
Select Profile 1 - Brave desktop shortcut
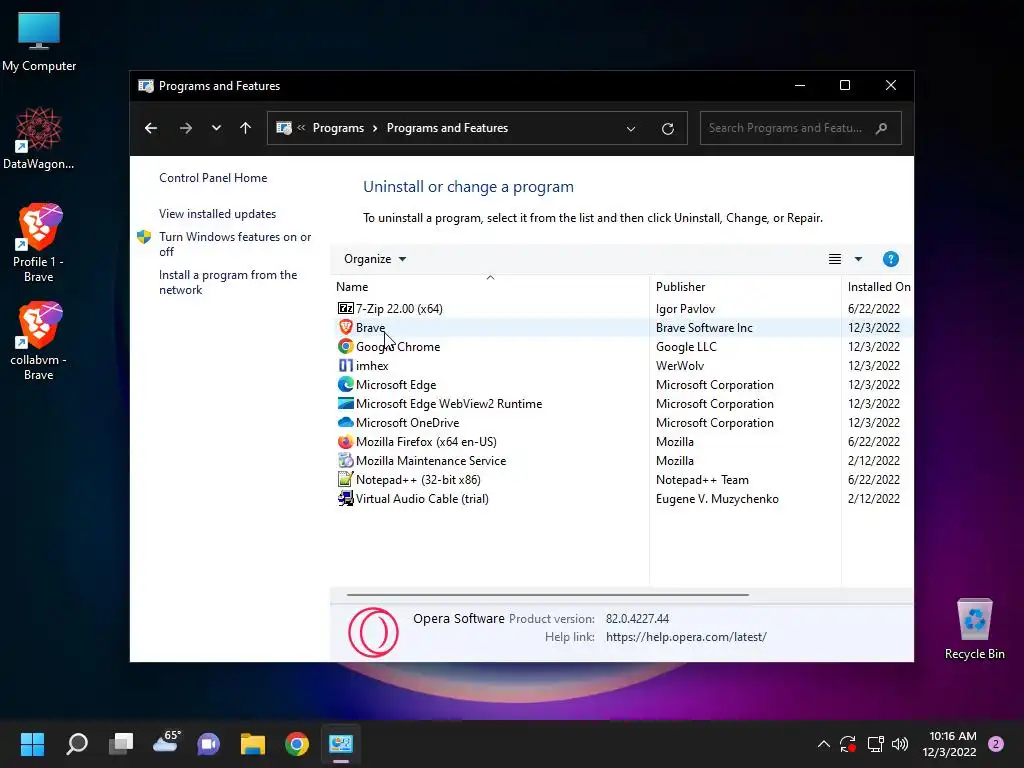click(39, 243)
